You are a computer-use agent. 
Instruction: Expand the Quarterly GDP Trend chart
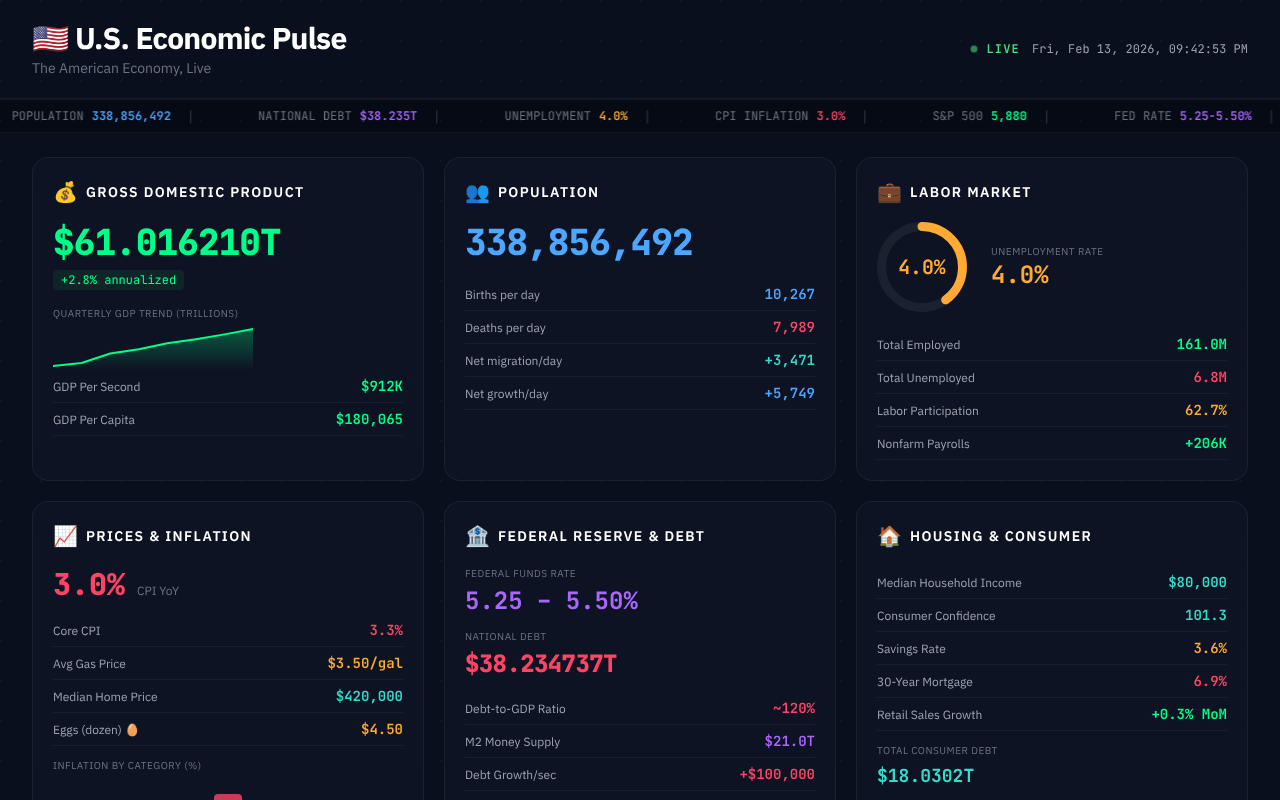coord(152,348)
